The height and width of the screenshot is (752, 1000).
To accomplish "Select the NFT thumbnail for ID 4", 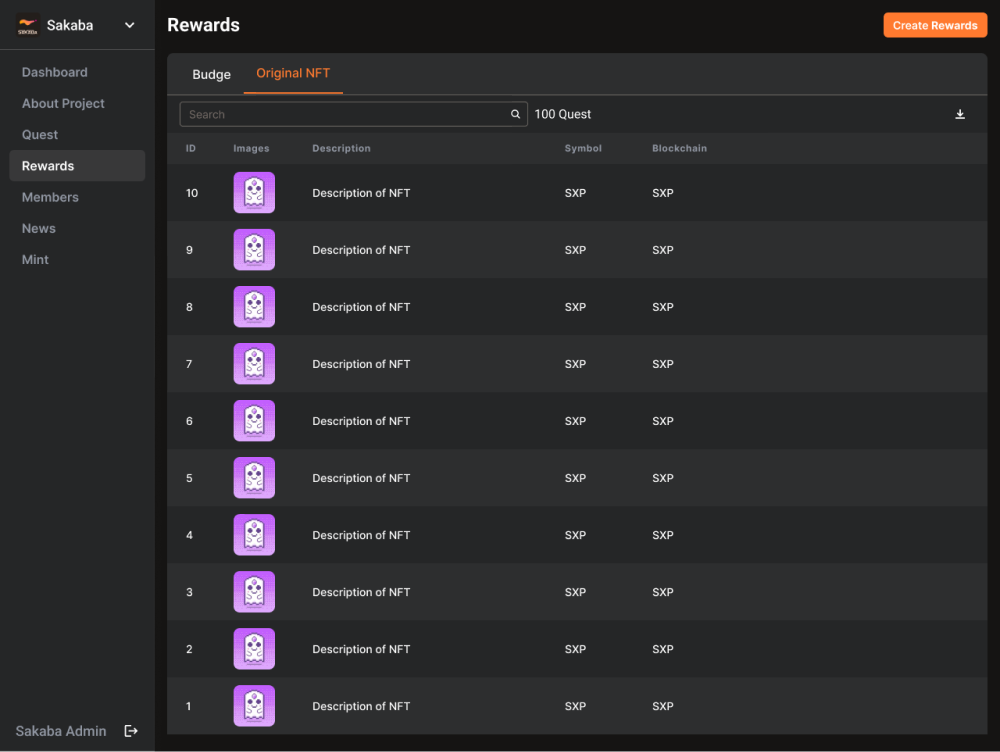I will [x=254, y=535].
